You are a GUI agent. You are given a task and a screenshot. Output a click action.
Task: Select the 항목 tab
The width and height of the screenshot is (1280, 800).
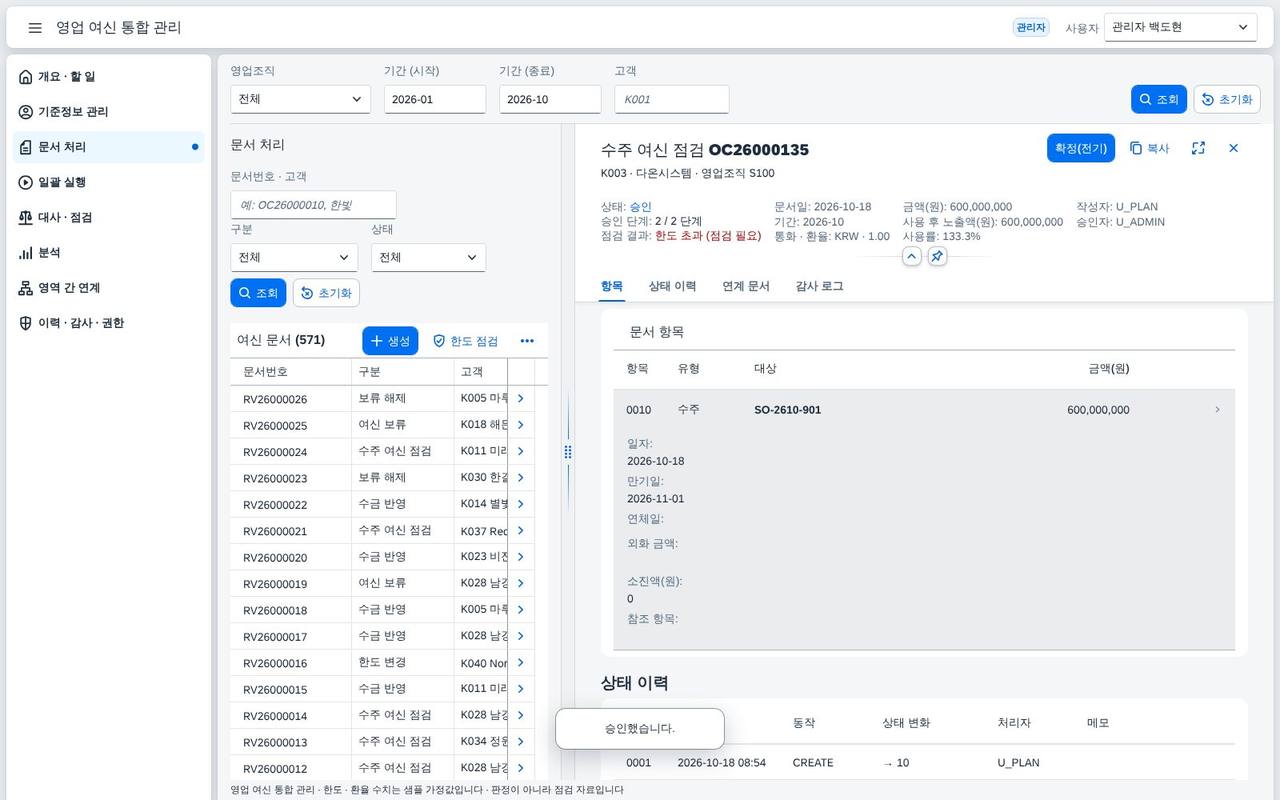[612, 286]
